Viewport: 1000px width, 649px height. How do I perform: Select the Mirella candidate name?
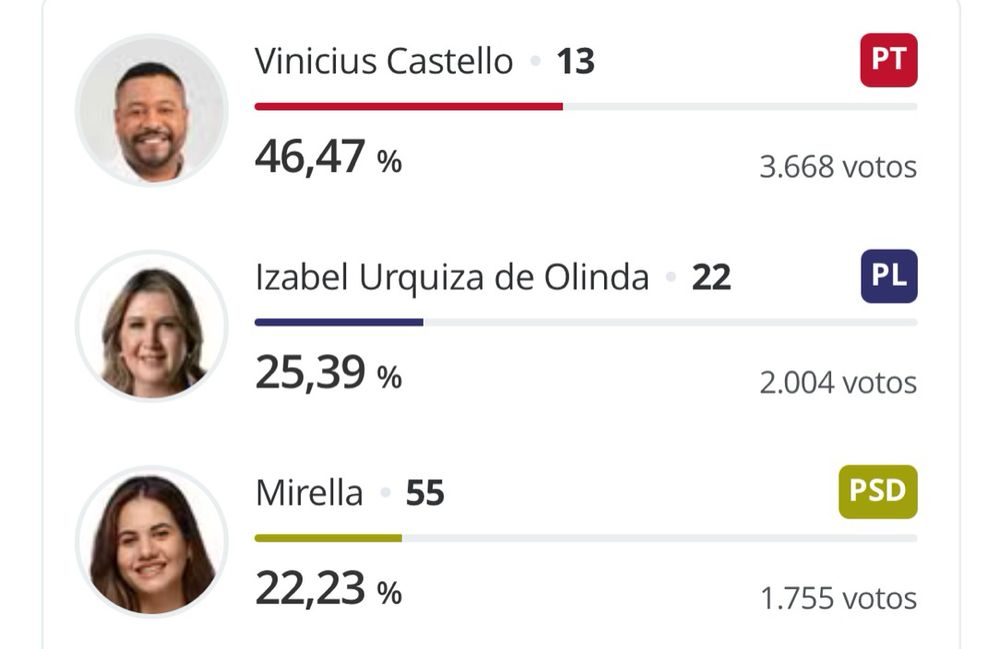pyautogui.click(x=309, y=493)
